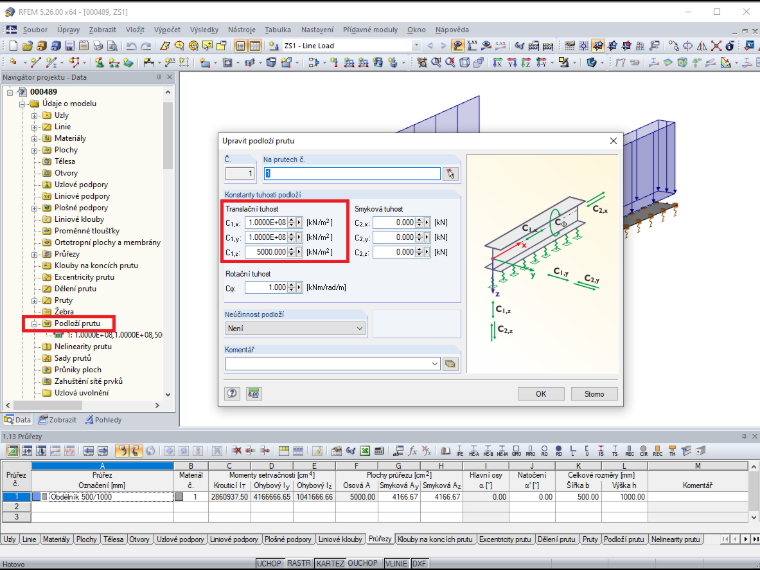760x570 pixels.
Task: Toggle the highlighted second sync button in table toolbar
Action: [x=136, y=451]
